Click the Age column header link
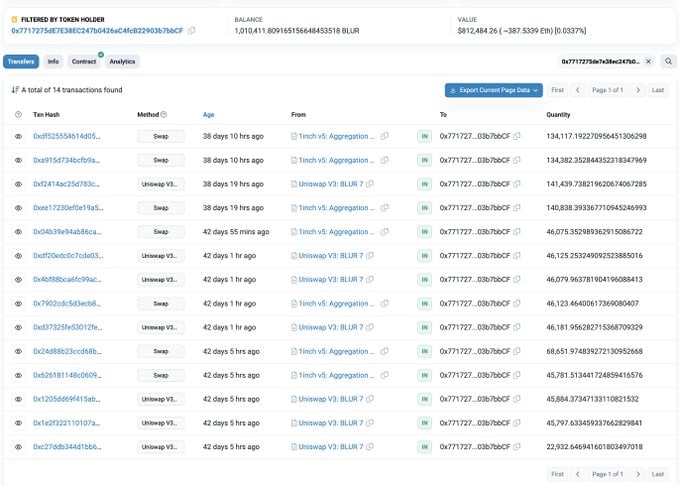The image size is (680, 486). 208,115
